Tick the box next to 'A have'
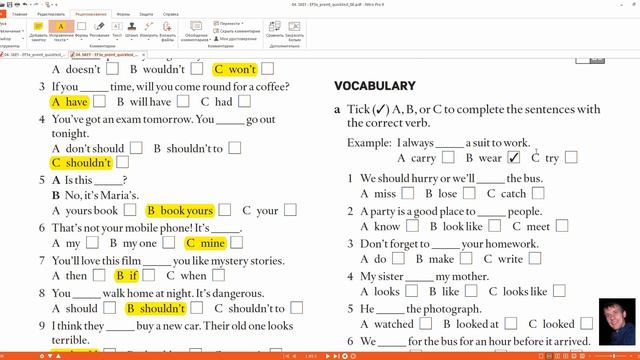This screenshot has height=360, width=640. click(99, 101)
